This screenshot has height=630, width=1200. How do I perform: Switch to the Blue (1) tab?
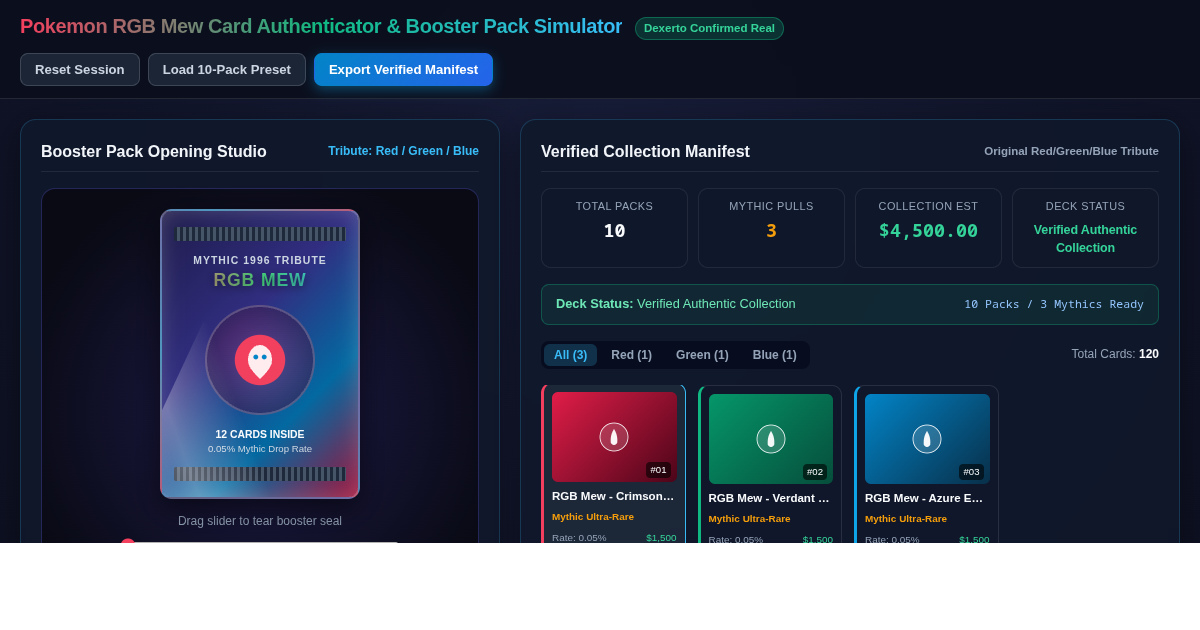pyautogui.click(x=775, y=355)
